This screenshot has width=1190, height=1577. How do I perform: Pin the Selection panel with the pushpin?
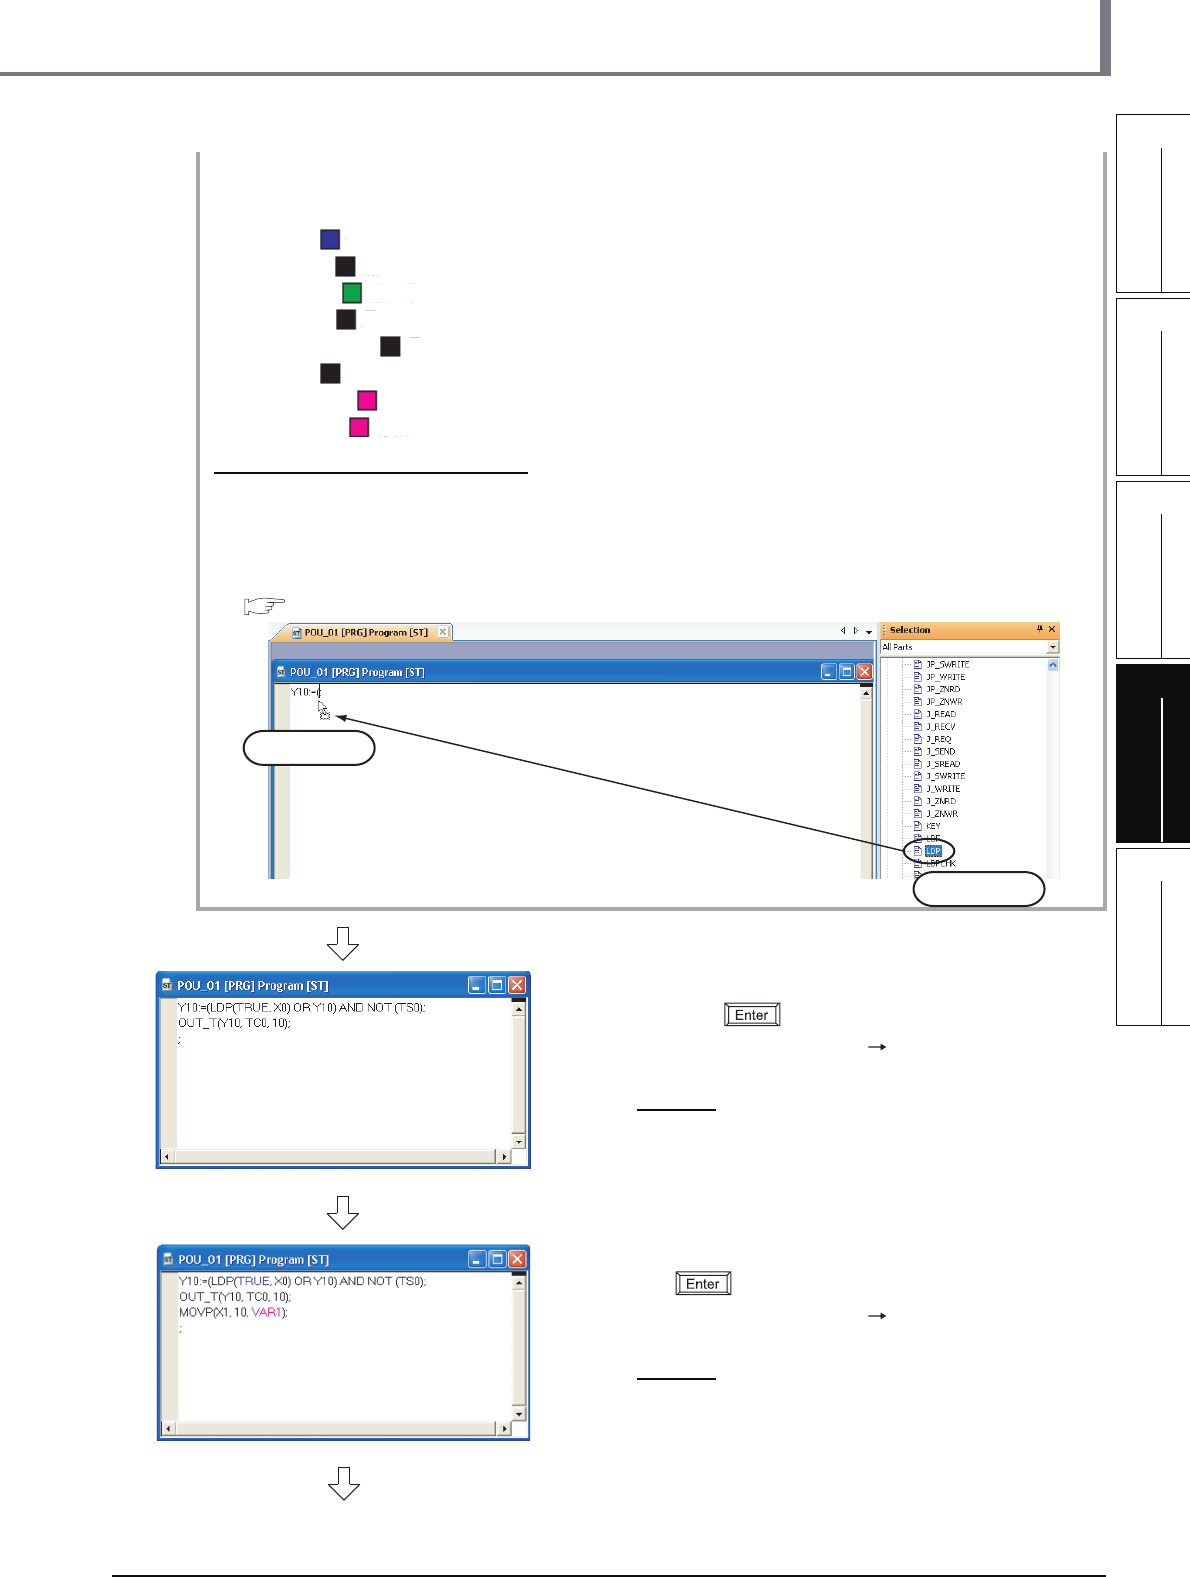click(1039, 629)
